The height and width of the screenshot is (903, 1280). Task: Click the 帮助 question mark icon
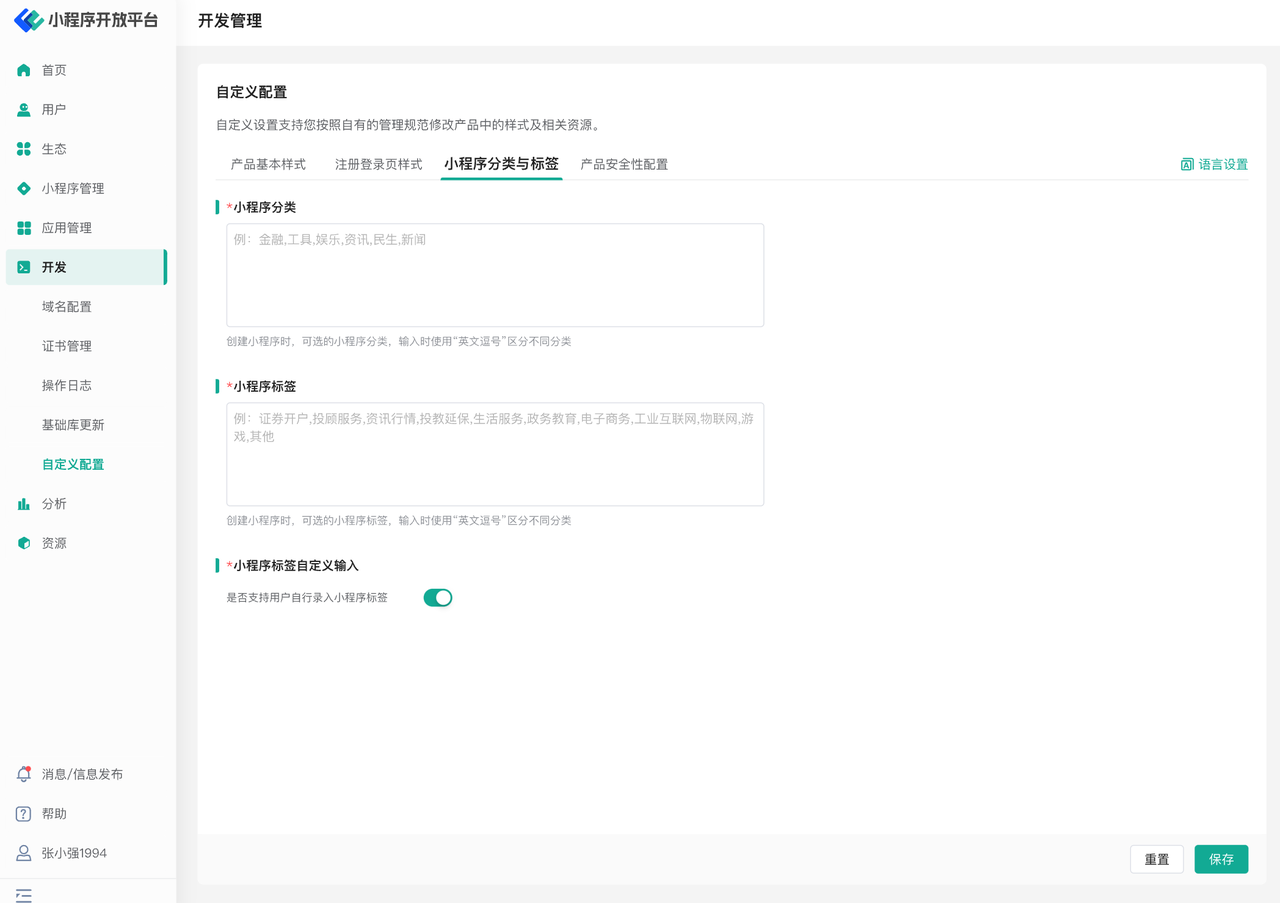tap(24, 814)
